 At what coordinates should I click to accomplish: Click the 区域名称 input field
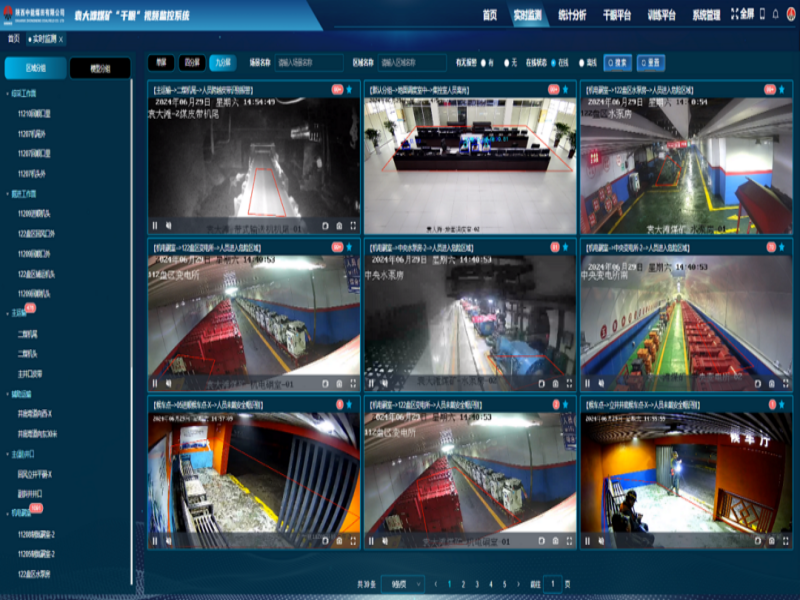pyautogui.click(x=410, y=62)
